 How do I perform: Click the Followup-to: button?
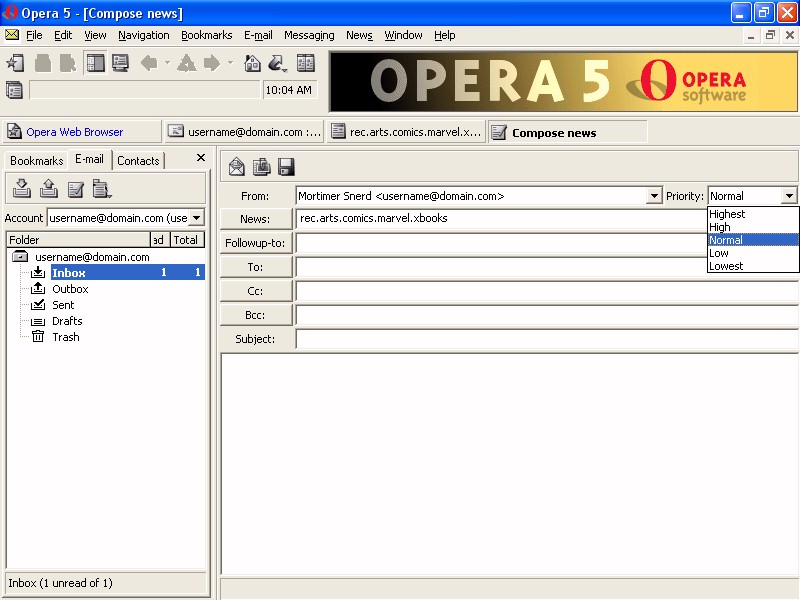tap(256, 243)
